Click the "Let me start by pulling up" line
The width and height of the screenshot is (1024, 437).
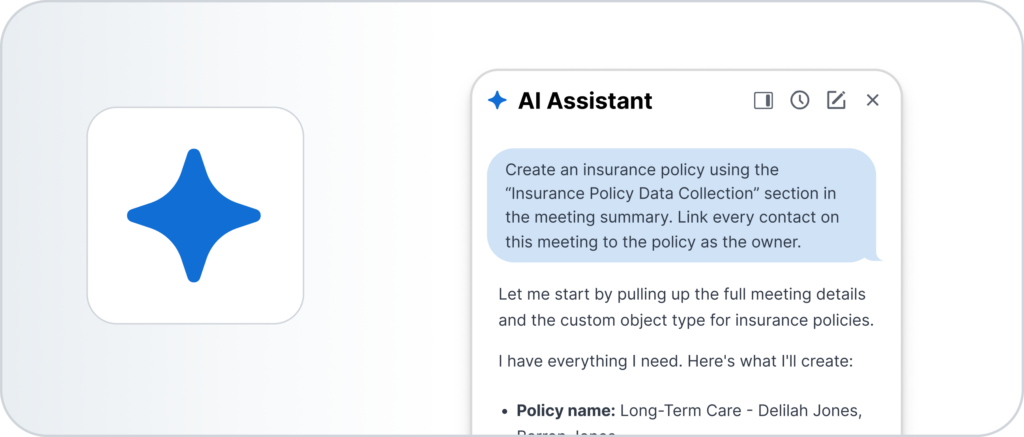682,294
